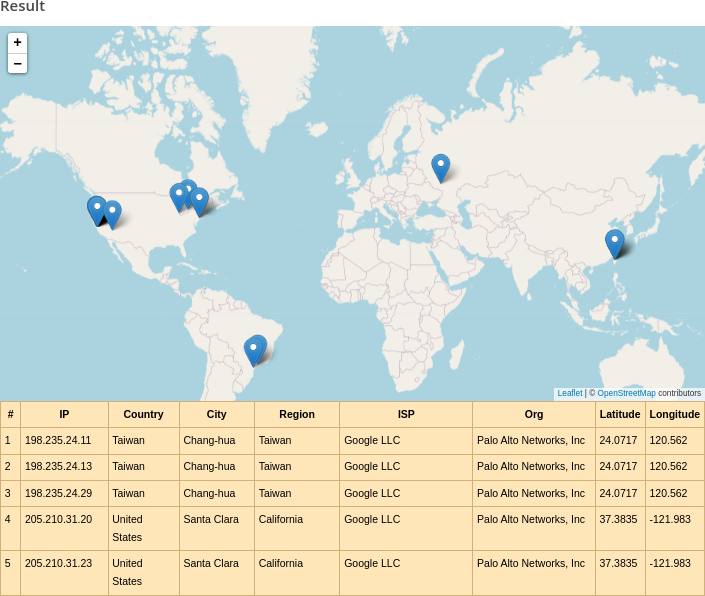Click latitude 24.0717 in row 2
This screenshot has height=596, width=705.
pos(618,467)
